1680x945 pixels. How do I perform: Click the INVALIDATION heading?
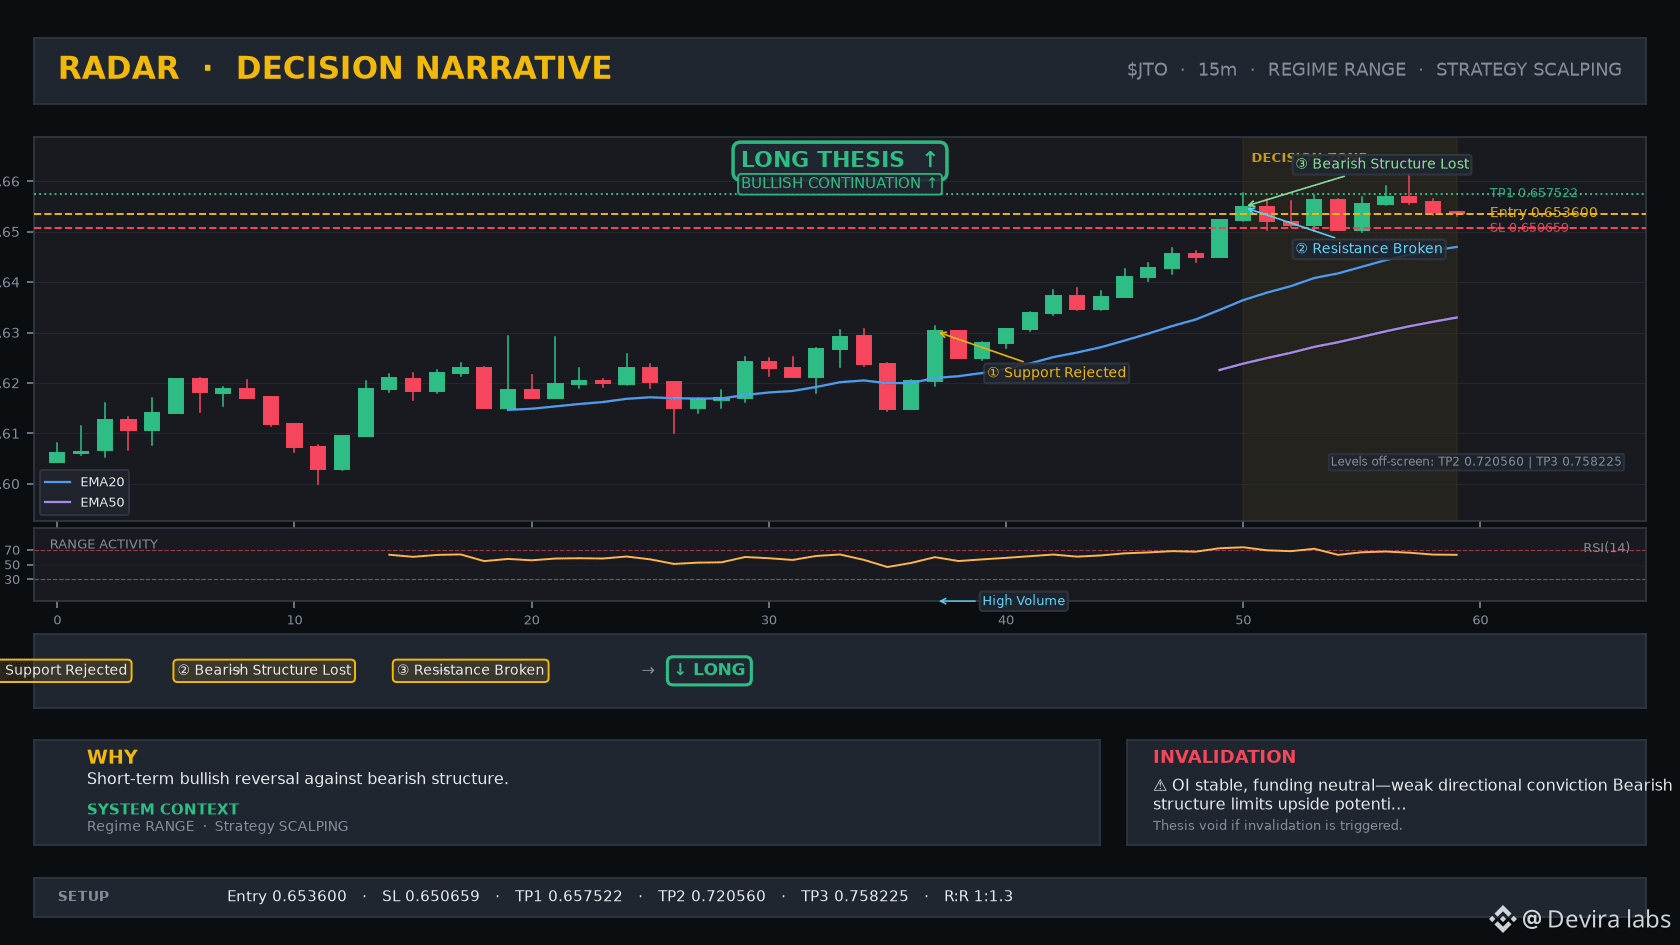[1224, 757]
